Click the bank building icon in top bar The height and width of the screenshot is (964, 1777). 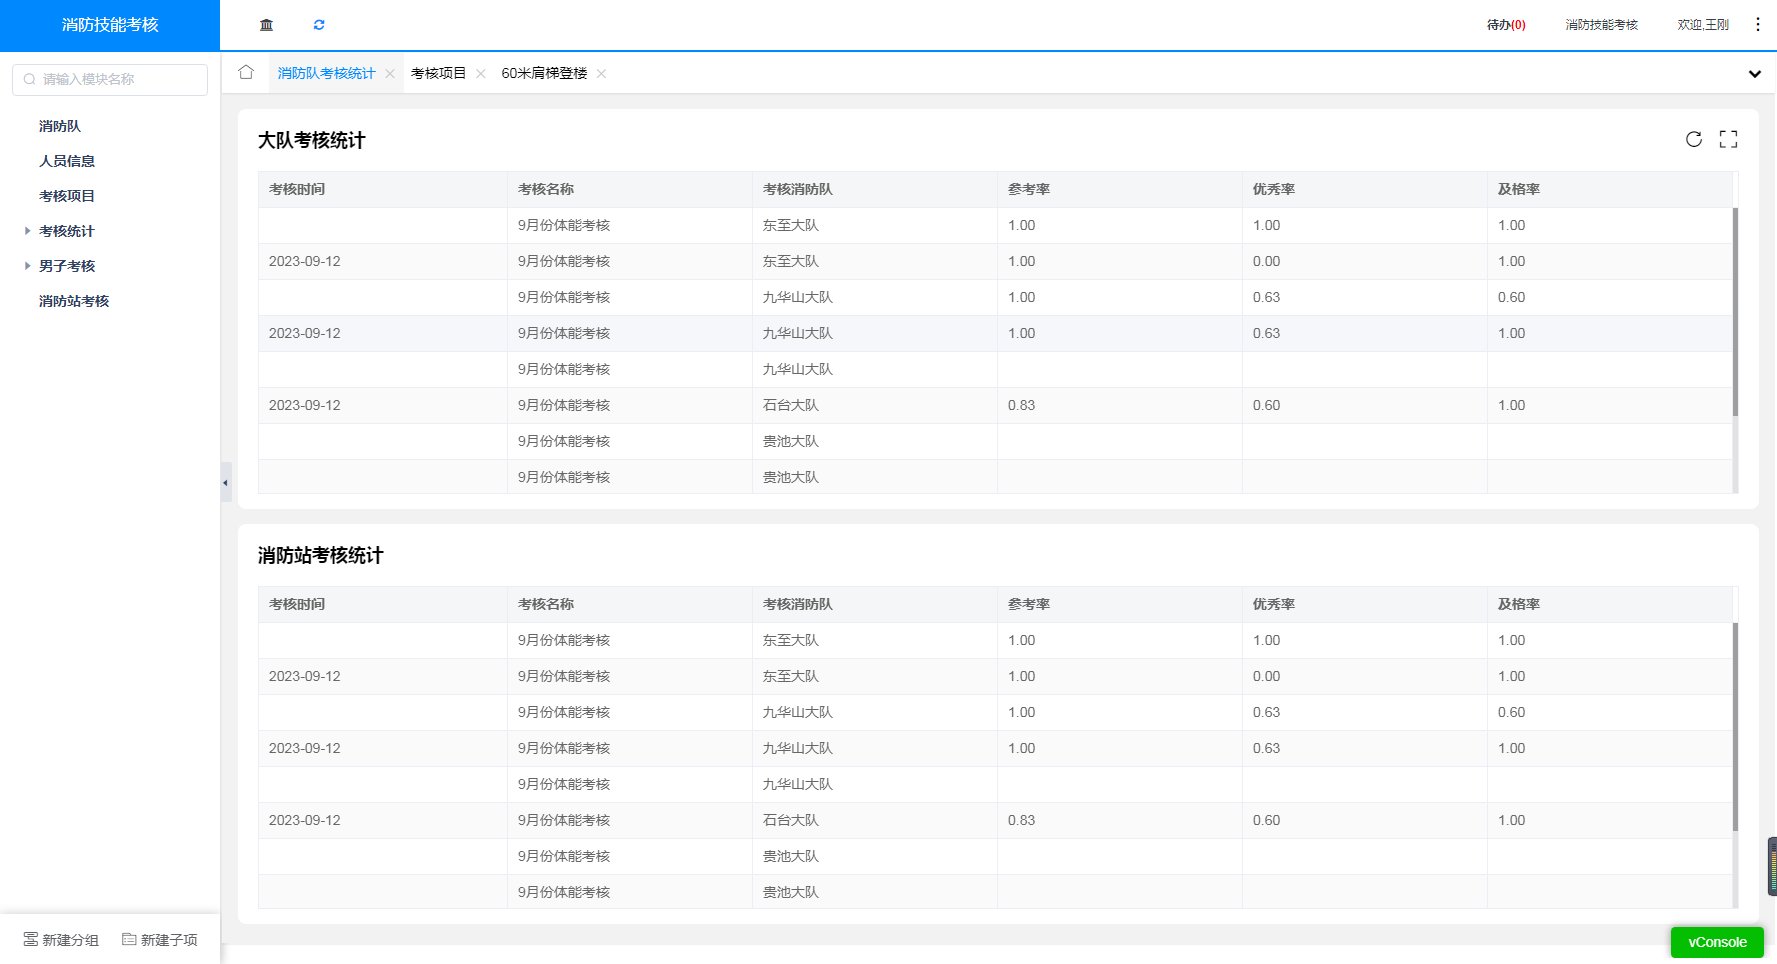point(266,25)
